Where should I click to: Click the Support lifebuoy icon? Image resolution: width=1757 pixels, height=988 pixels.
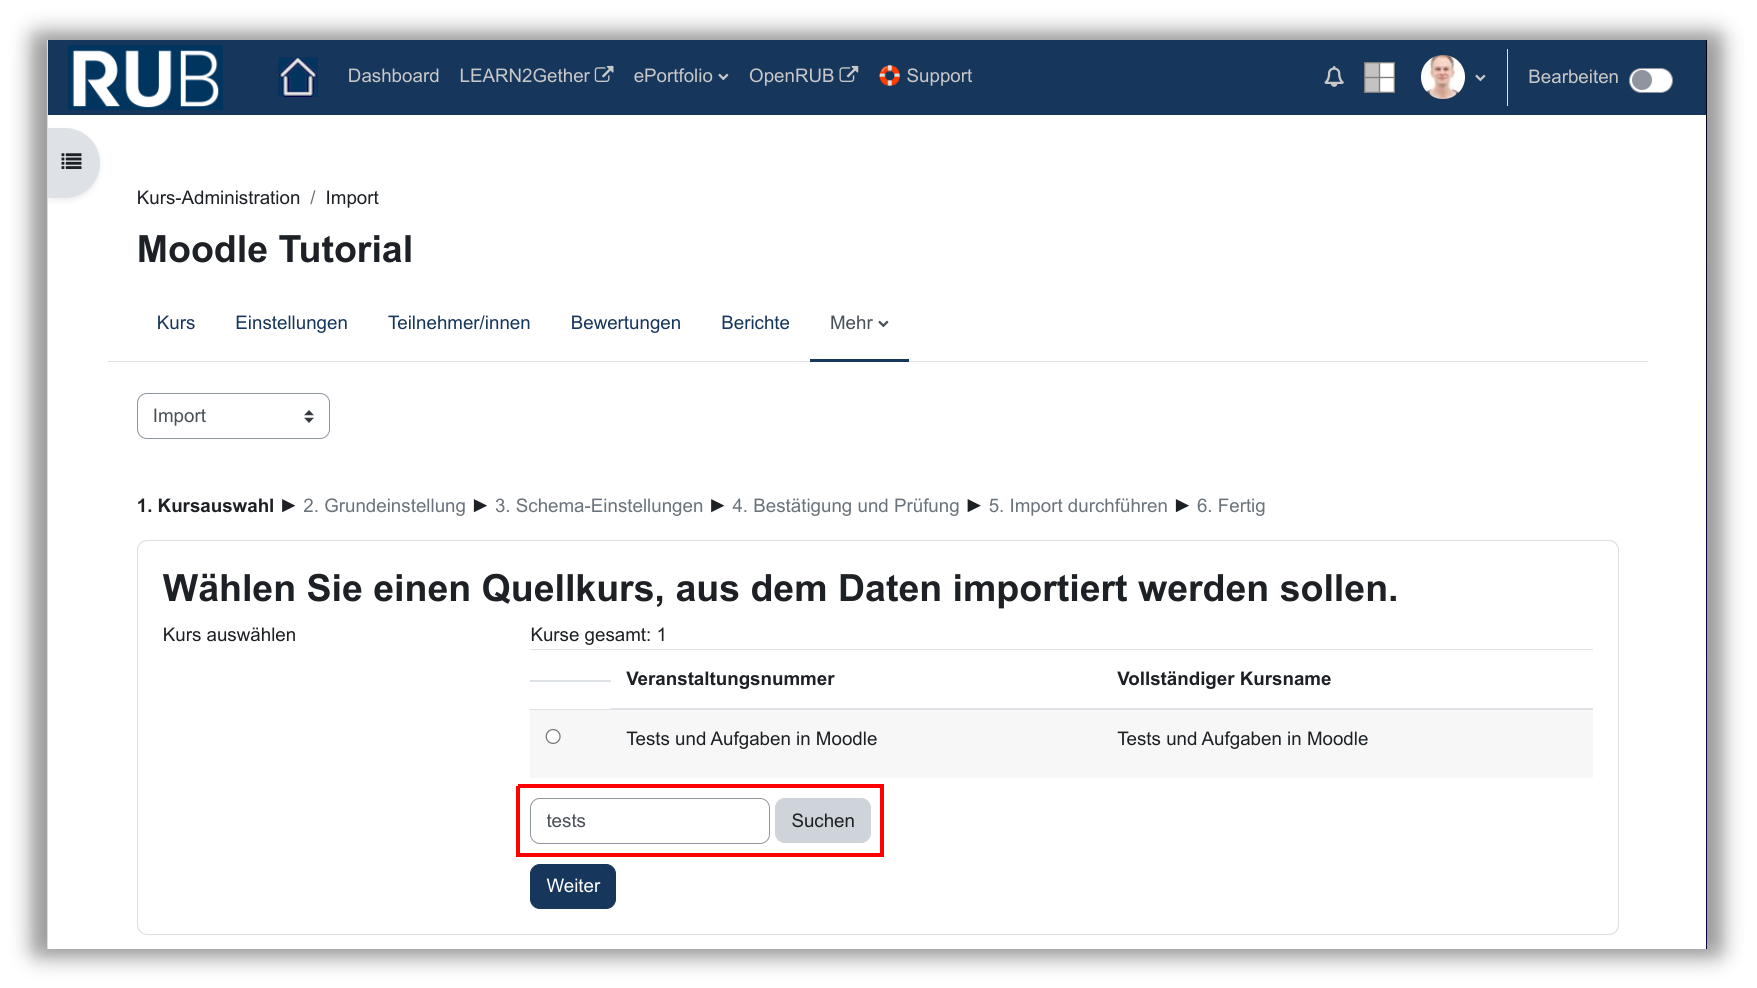889,76
